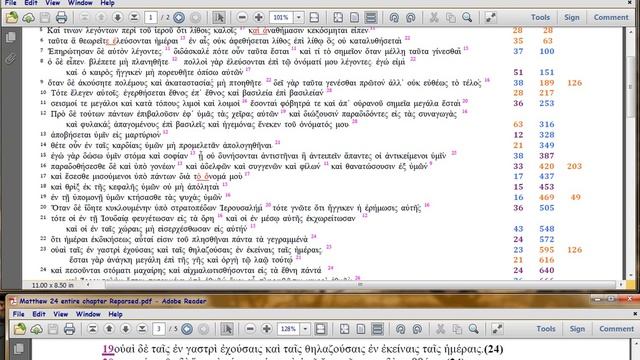Open the Tools pane in the top window

pyautogui.click(x=540, y=17)
